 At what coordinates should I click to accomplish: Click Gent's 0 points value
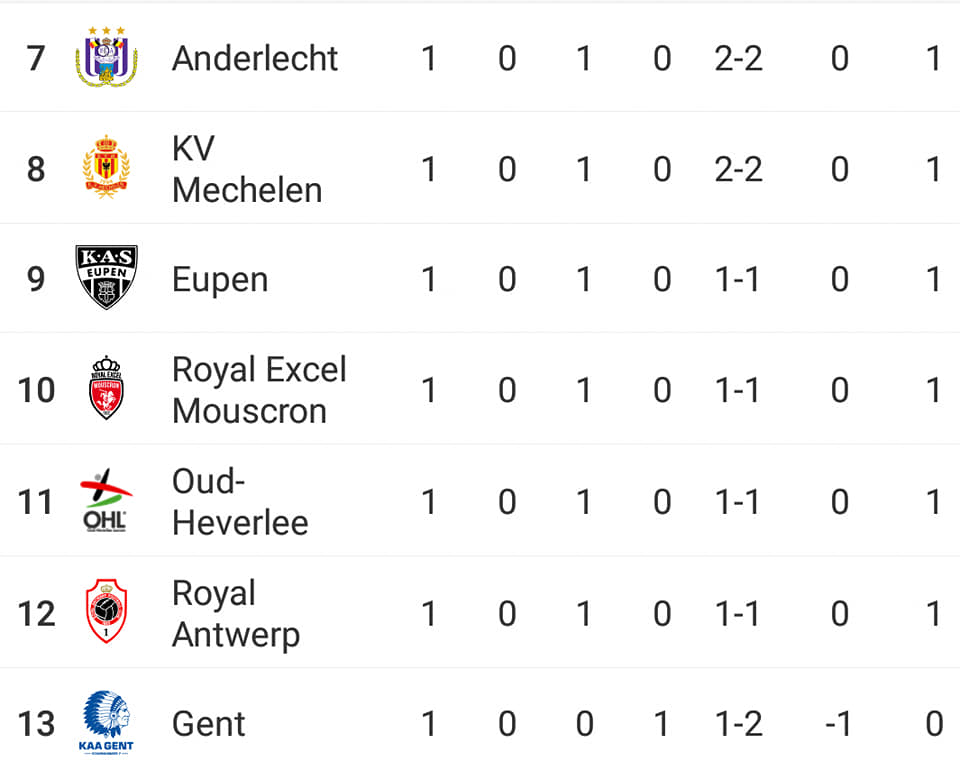point(934,724)
